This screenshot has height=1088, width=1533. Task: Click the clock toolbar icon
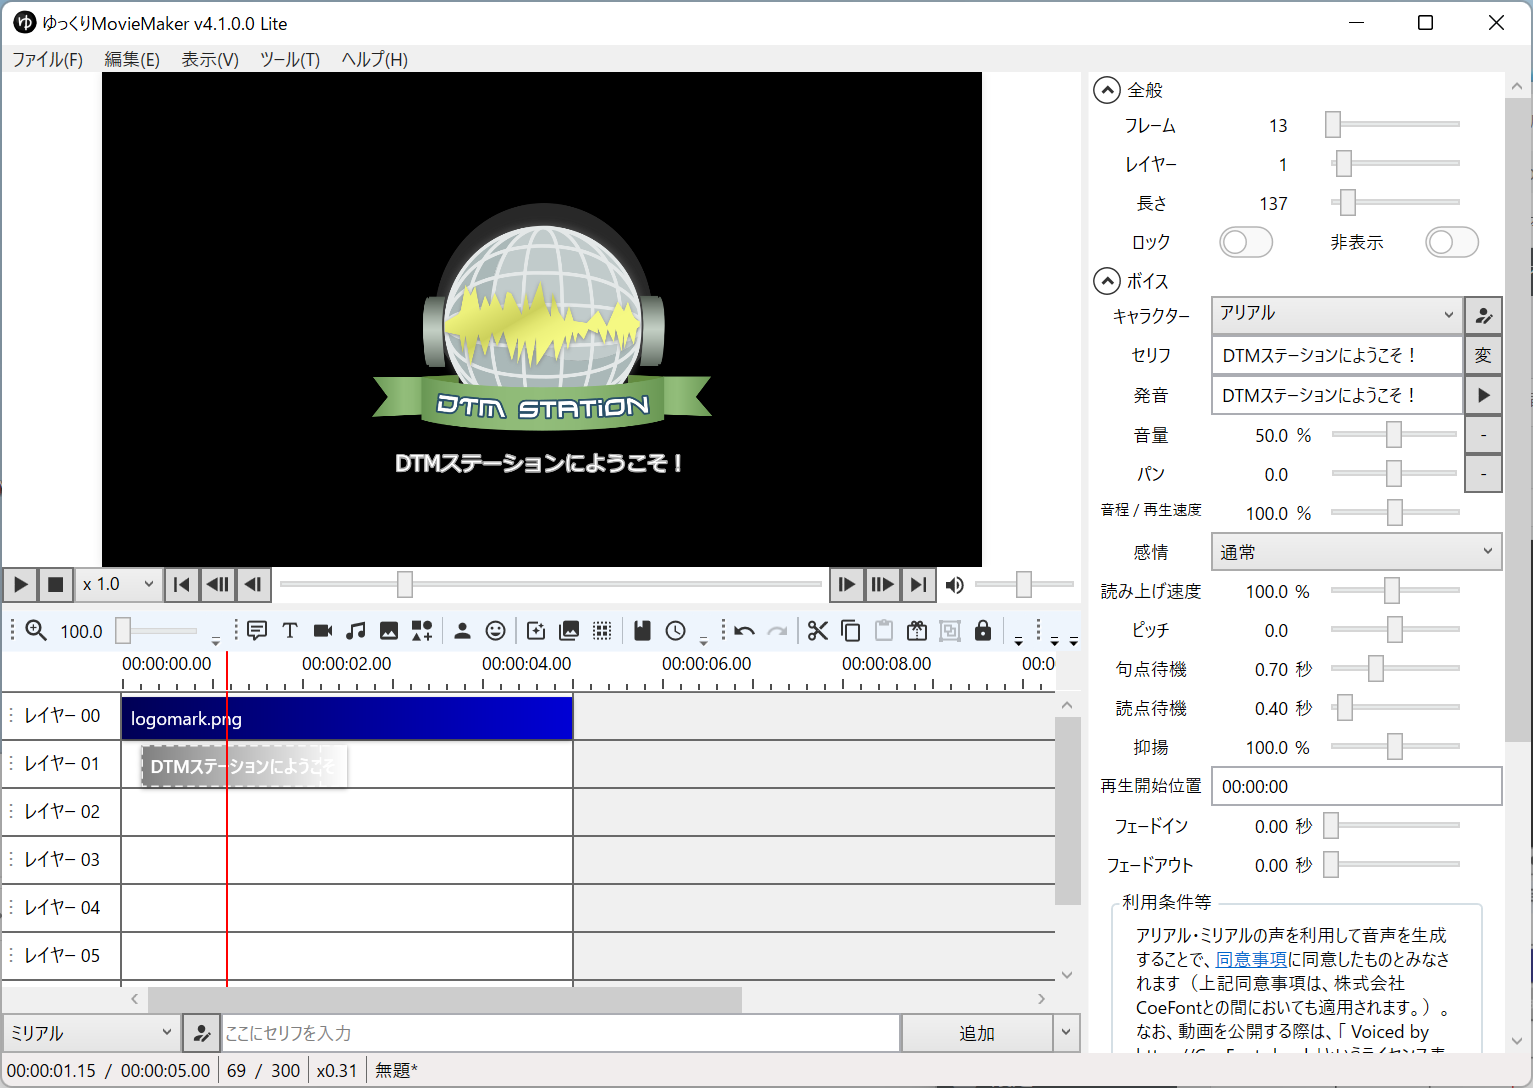[x=676, y=630]
